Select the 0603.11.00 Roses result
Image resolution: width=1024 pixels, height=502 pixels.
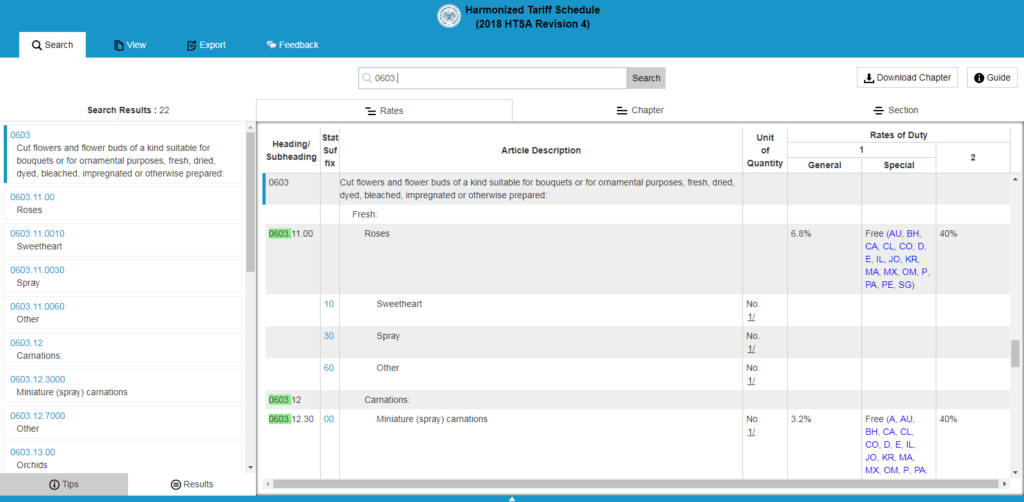[123, 204]
